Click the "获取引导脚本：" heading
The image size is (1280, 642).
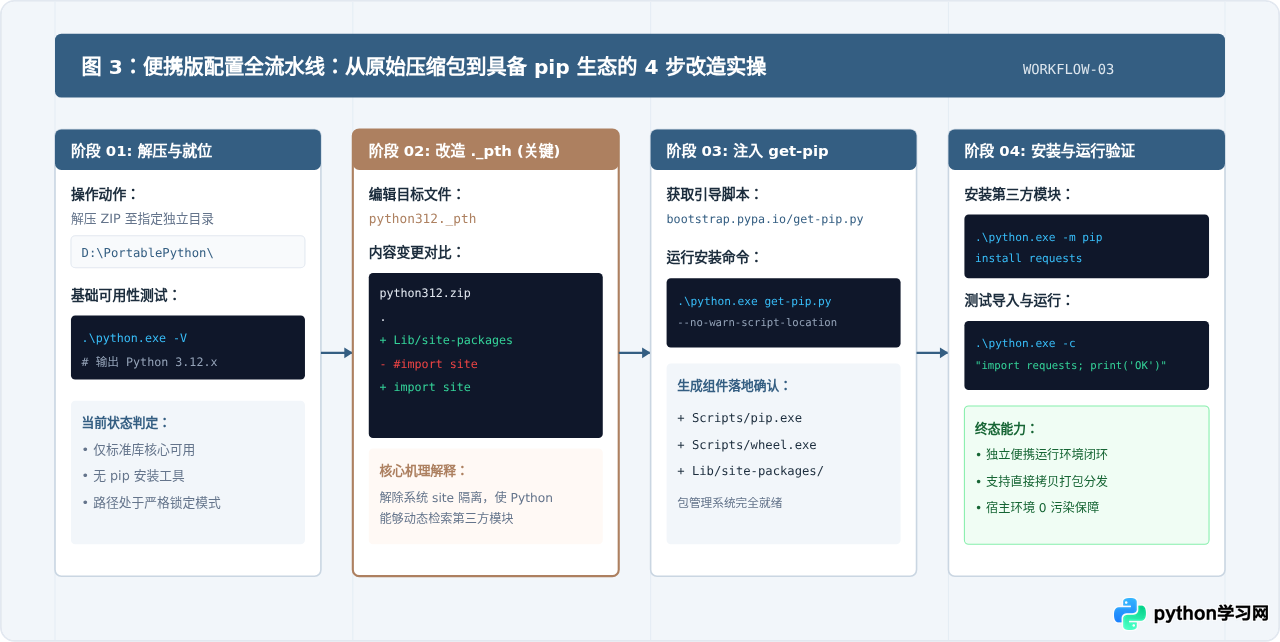click(x=715, y=194)
